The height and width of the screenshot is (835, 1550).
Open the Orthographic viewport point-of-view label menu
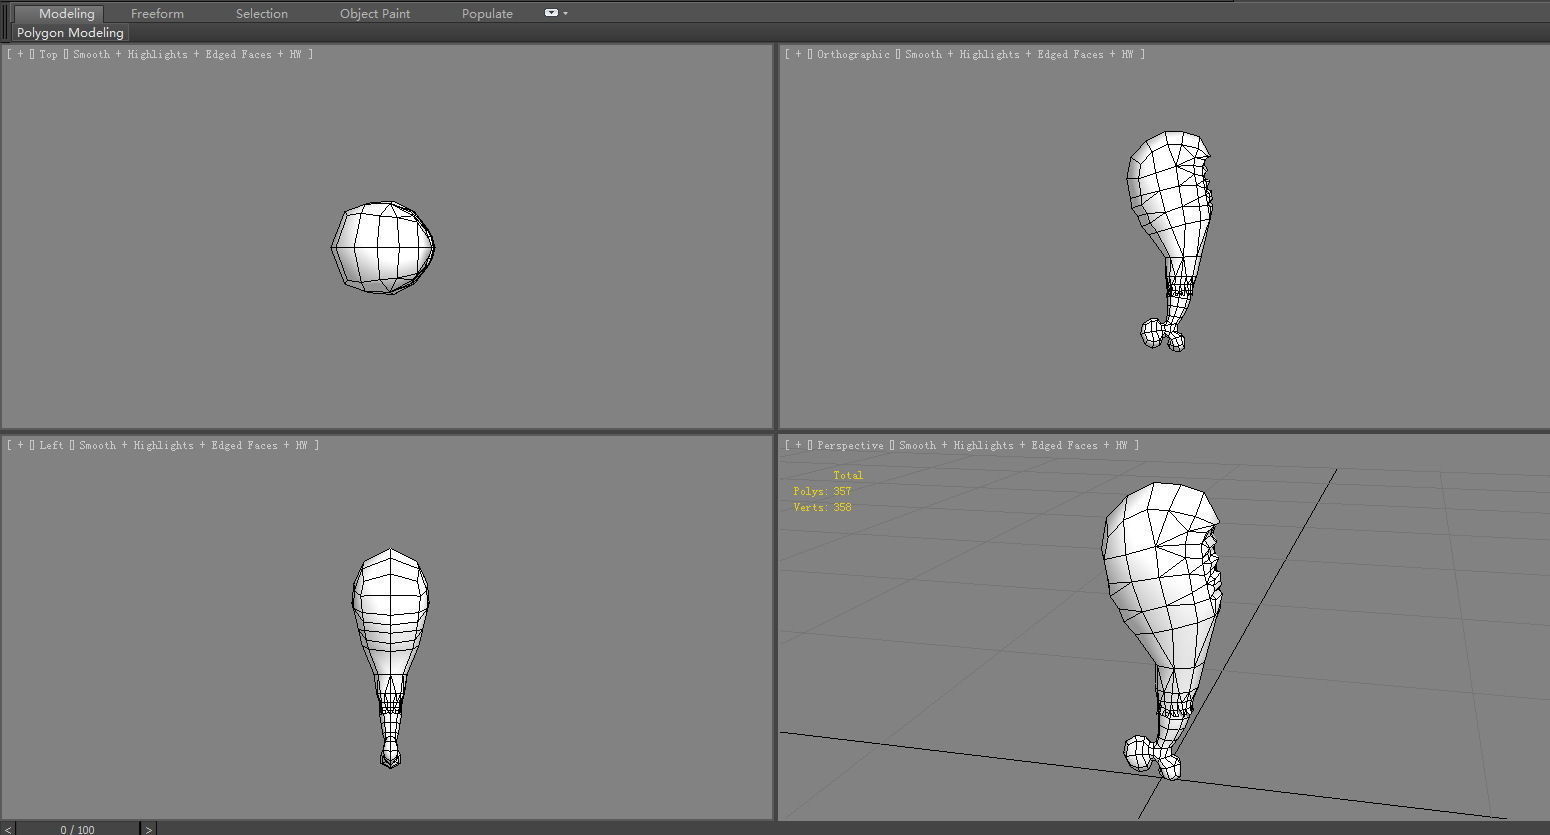pyautogui.click(x=855, y=54)
